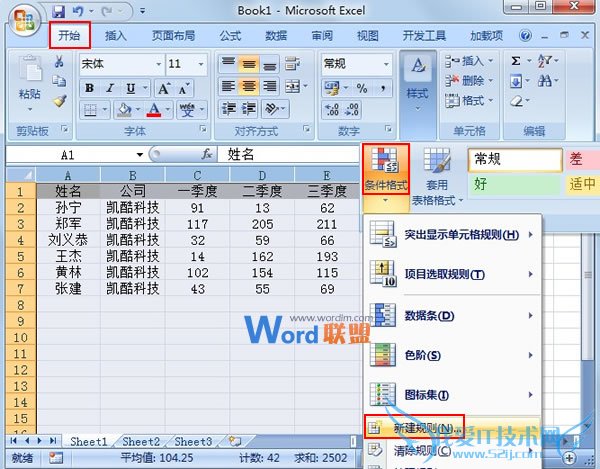
Task: Choose 突出显示单元格规则 menu item
Action: click(452, 234)
